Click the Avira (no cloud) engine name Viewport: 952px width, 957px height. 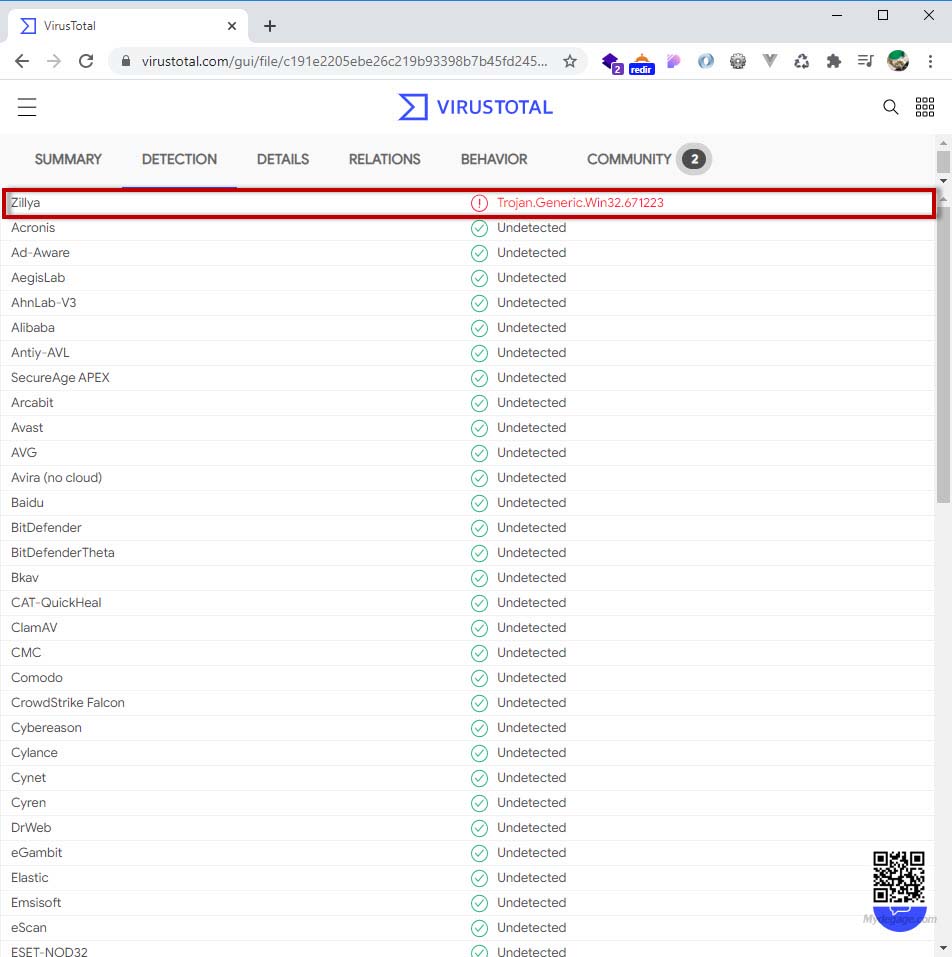57,477
